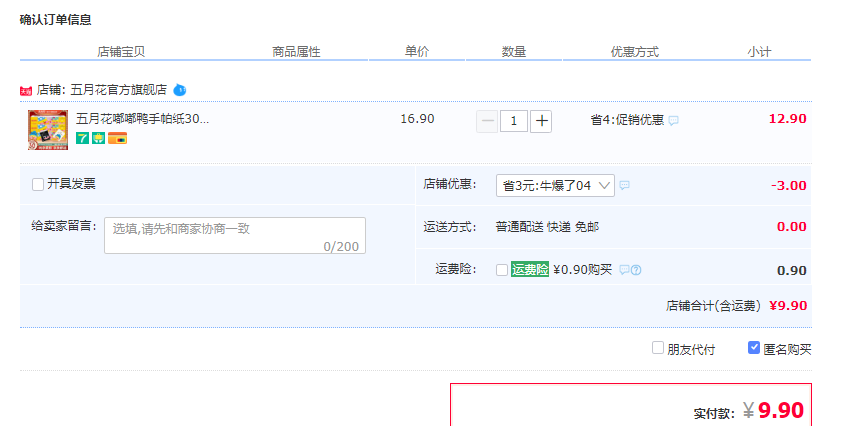
Task: Click the 单价 column header
Action: pos(417,51)
